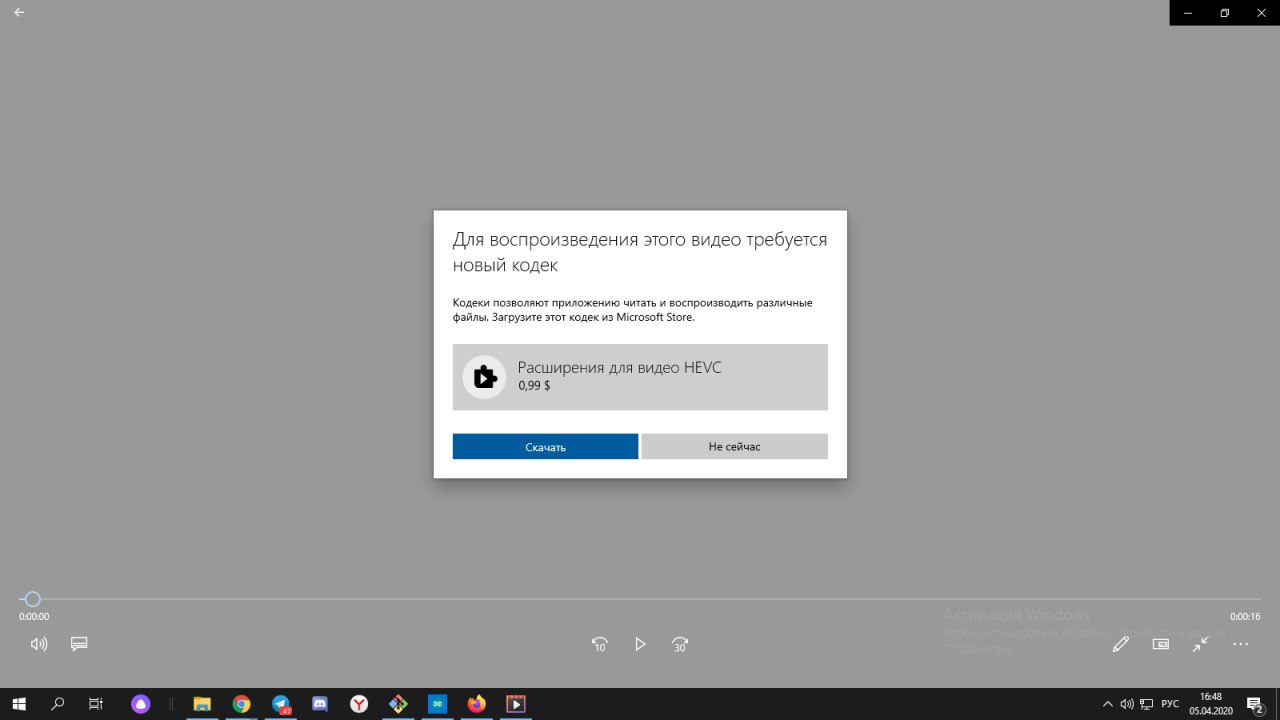This screenshot has height=720, width=1280.
Task: Show hidden system tray icons
Action: [1107, 704]
